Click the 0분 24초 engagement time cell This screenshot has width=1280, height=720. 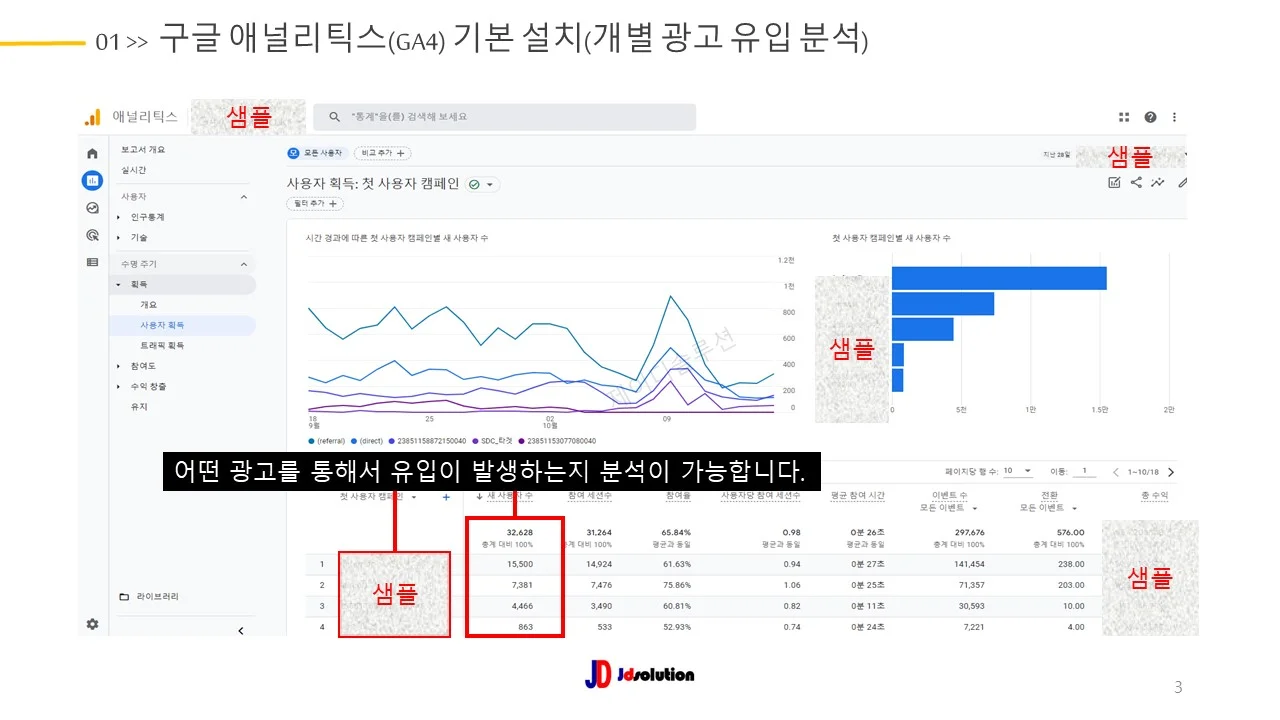[870, 627]
